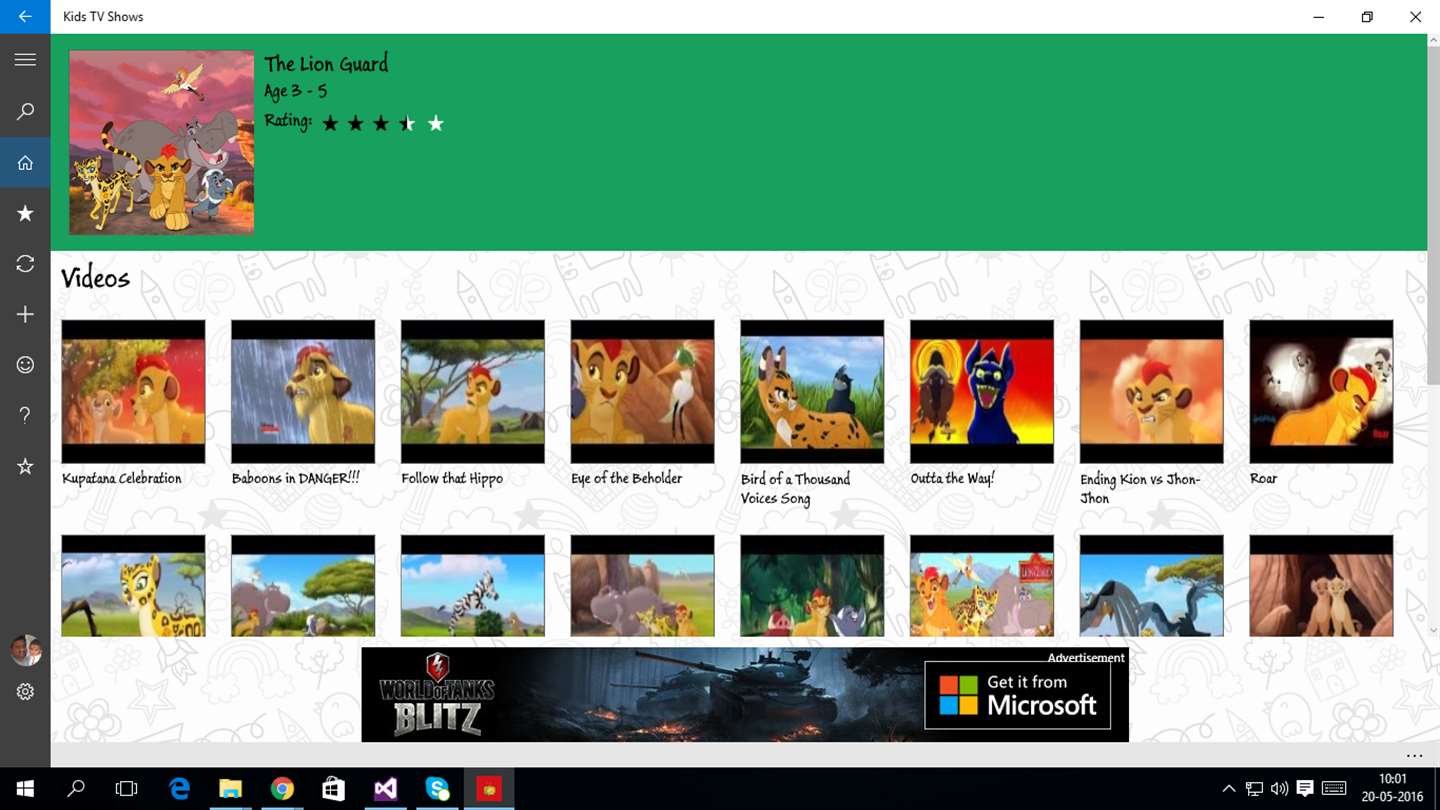Click the Bird of a Thousand Voices Song title
Screen dimensions: 1440x810
pyautogui.click(x=796, y=489)
